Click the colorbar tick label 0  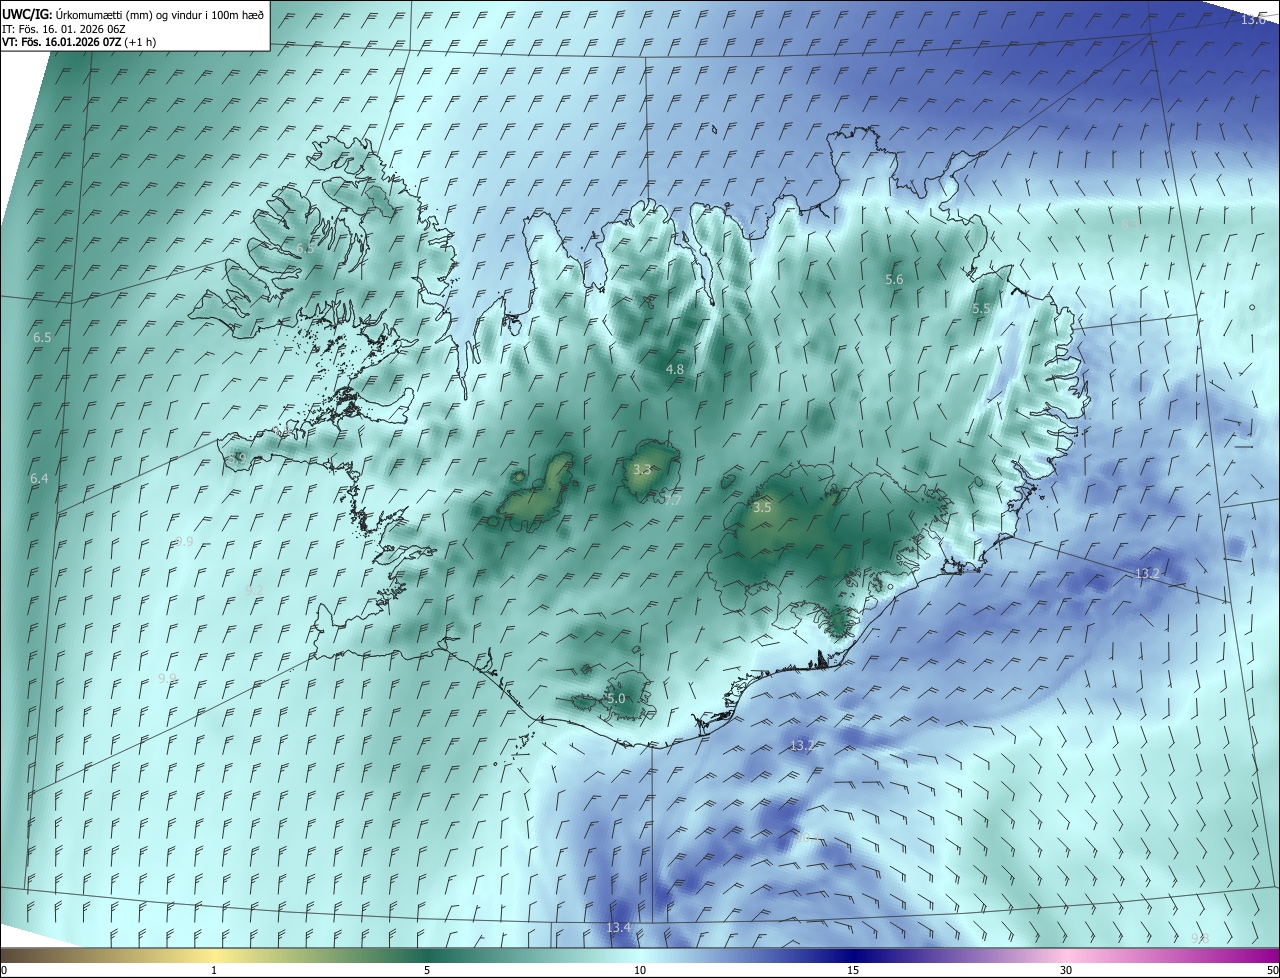coord(3,970)
